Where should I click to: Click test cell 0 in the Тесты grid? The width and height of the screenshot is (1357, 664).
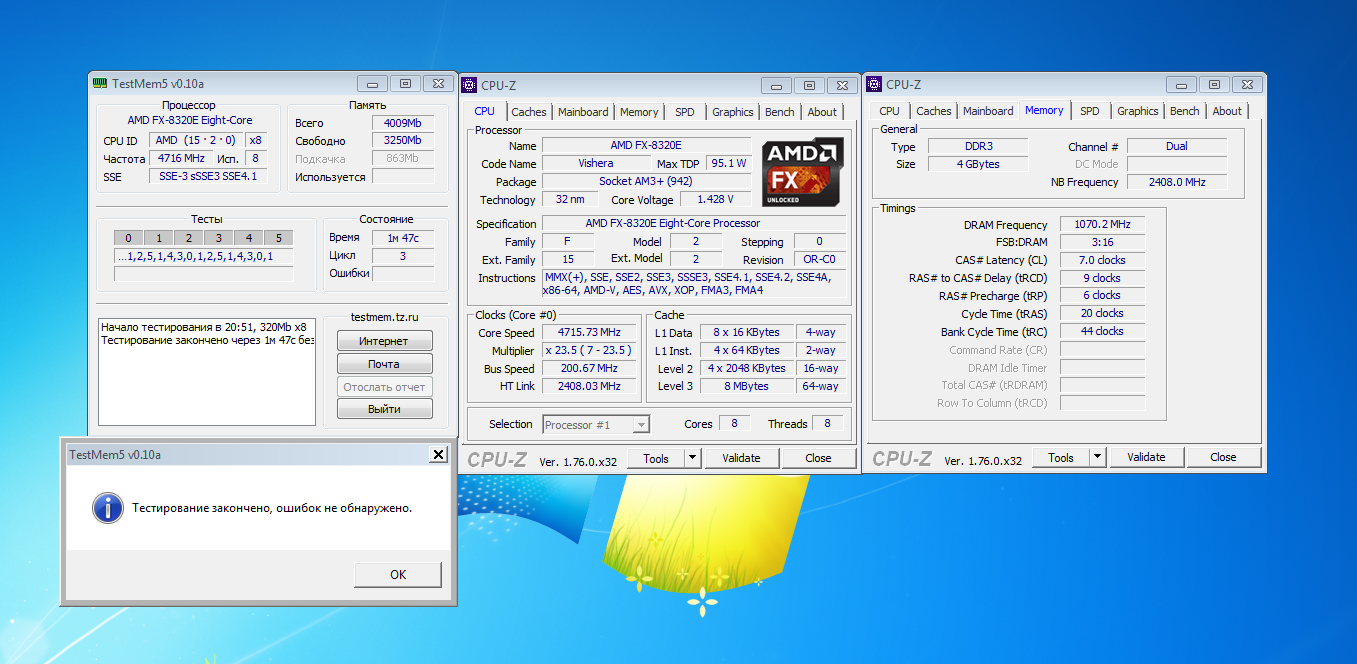coord(128,238)
